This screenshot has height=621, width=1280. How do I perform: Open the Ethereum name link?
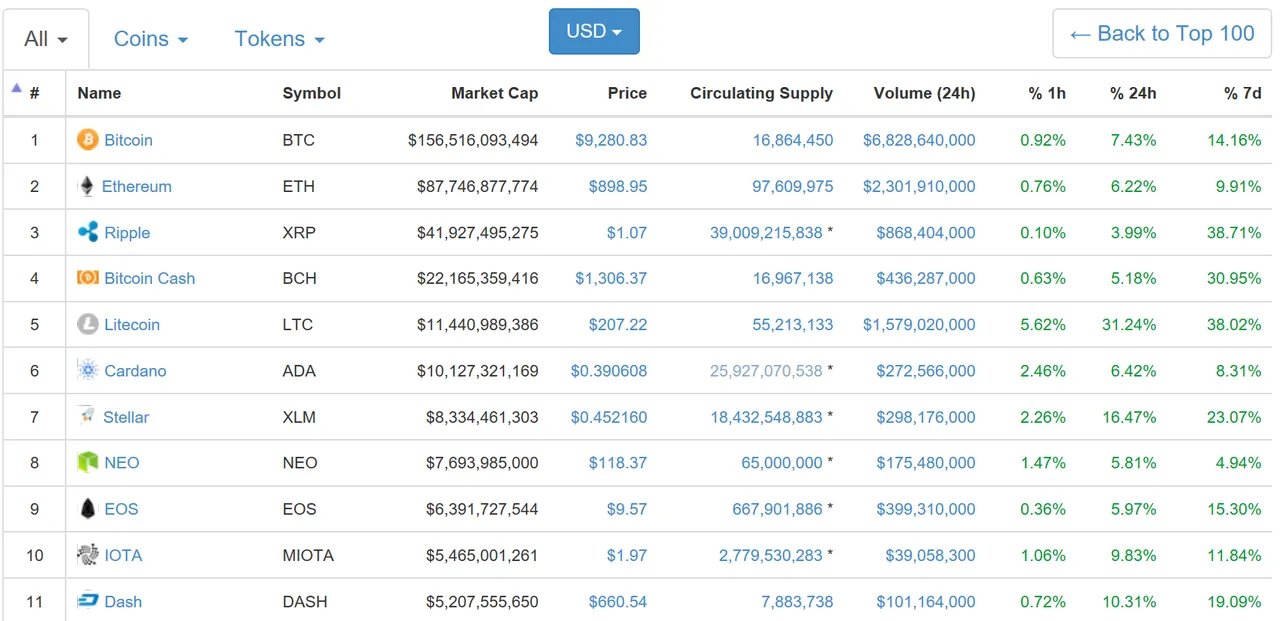point(137,186)
